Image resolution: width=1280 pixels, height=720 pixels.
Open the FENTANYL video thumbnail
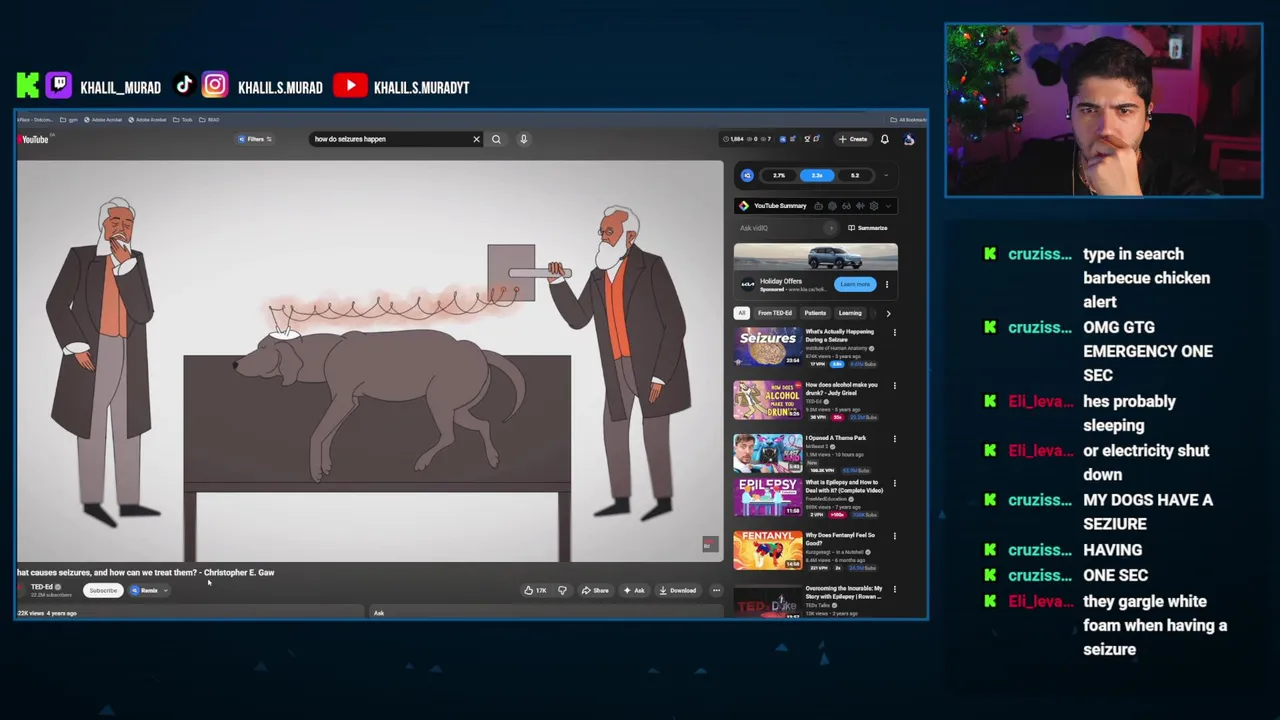(x=767, y=550)
